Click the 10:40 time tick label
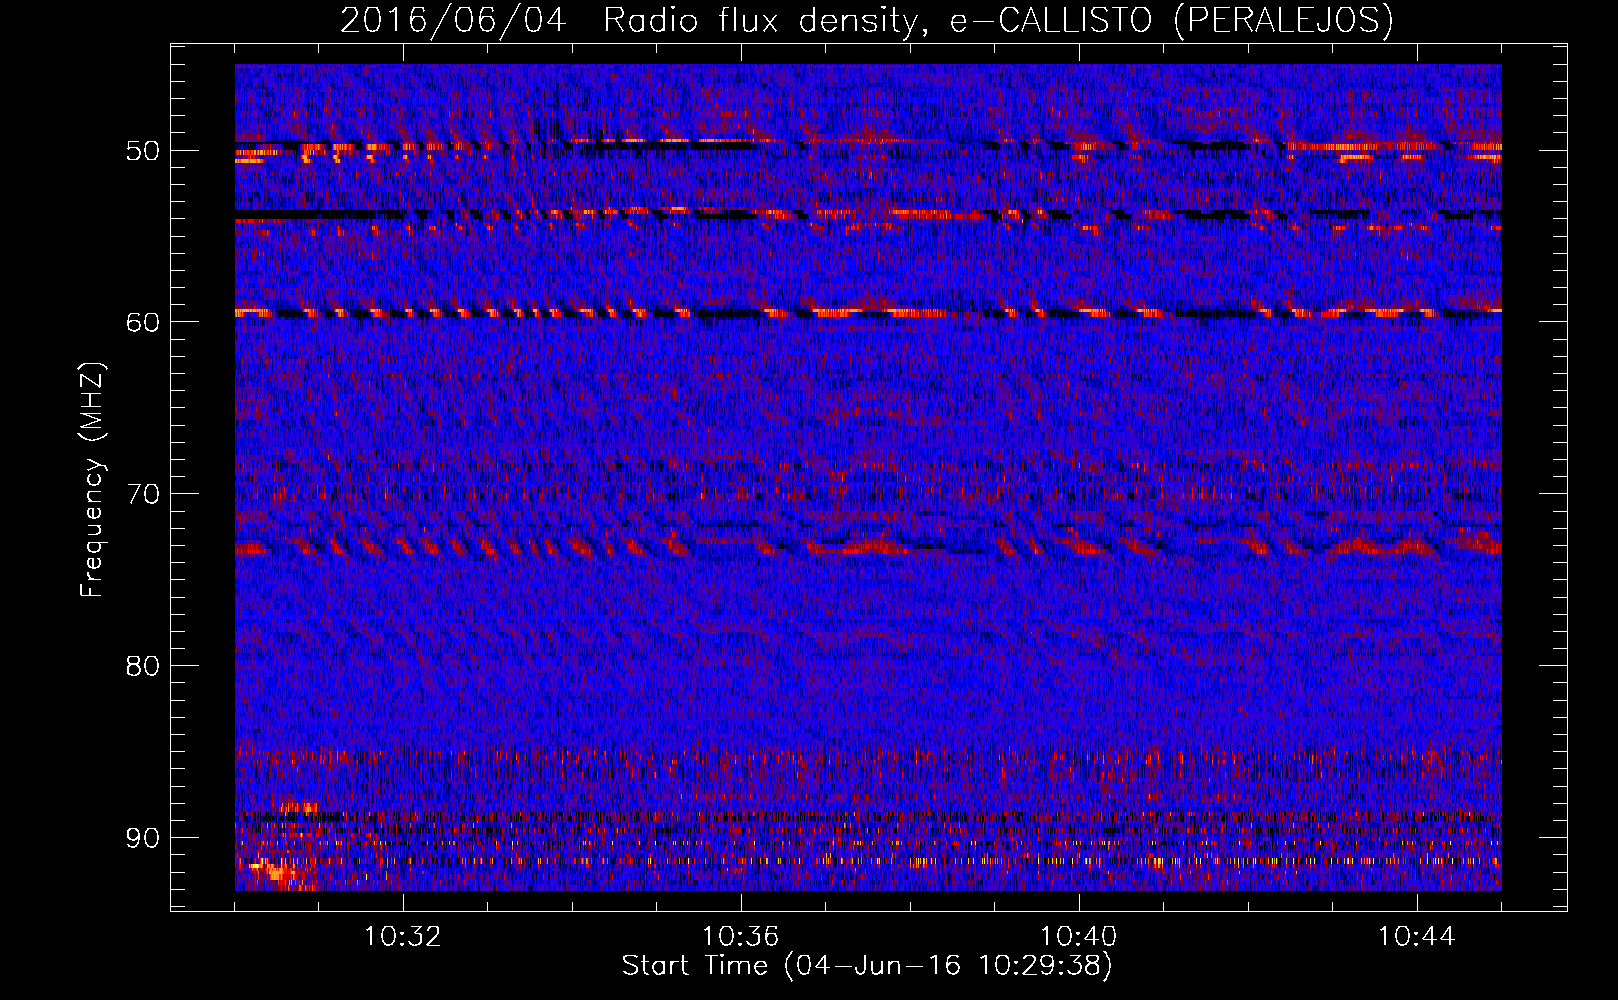The image size is (1618, 1000). tap(1079, 937)
